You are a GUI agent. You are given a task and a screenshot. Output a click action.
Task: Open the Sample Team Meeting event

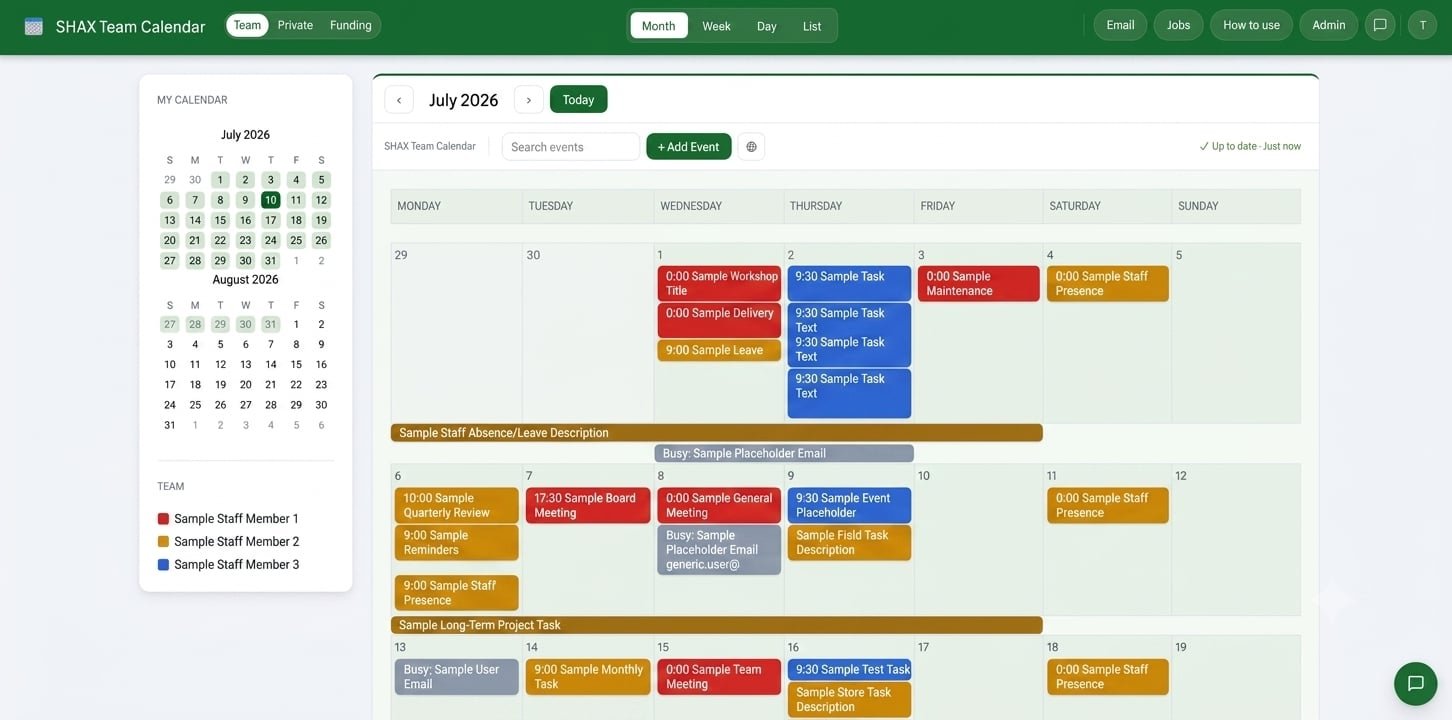719,677
